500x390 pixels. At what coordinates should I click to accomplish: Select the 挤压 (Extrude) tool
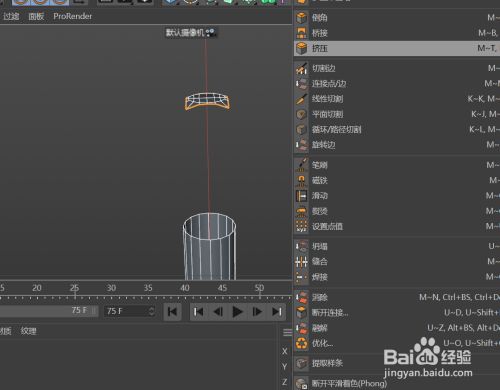coord(397,48)
